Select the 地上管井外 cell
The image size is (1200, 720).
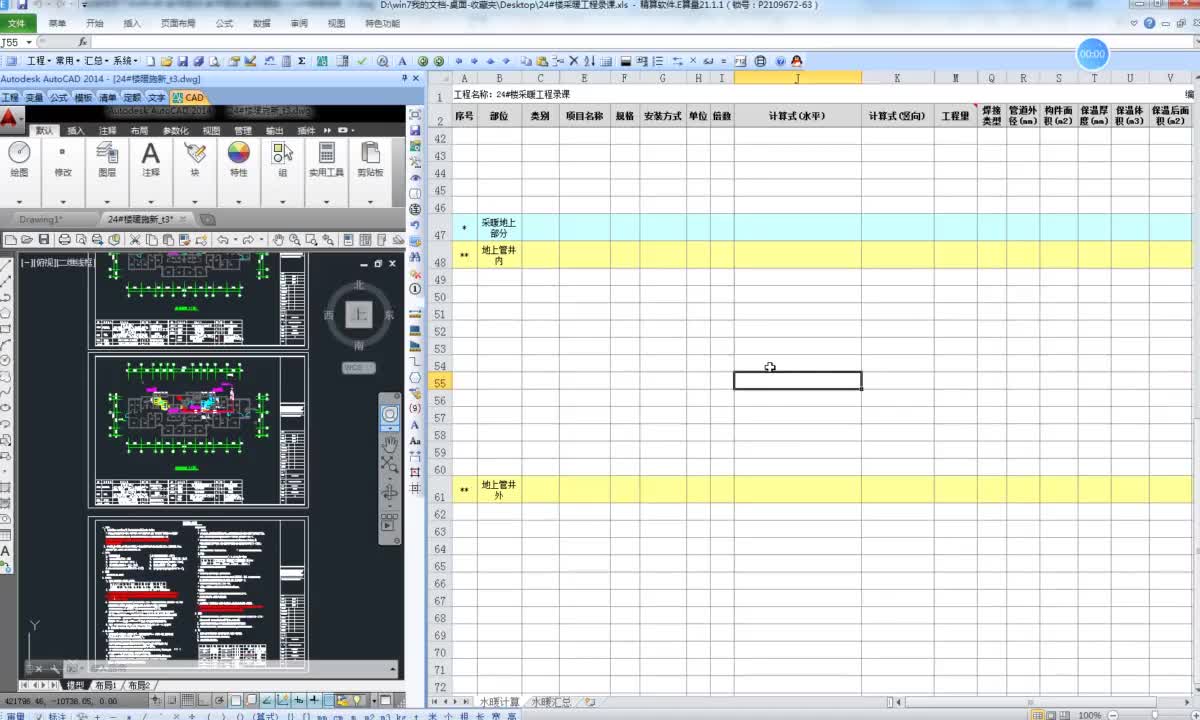[499, 489]
